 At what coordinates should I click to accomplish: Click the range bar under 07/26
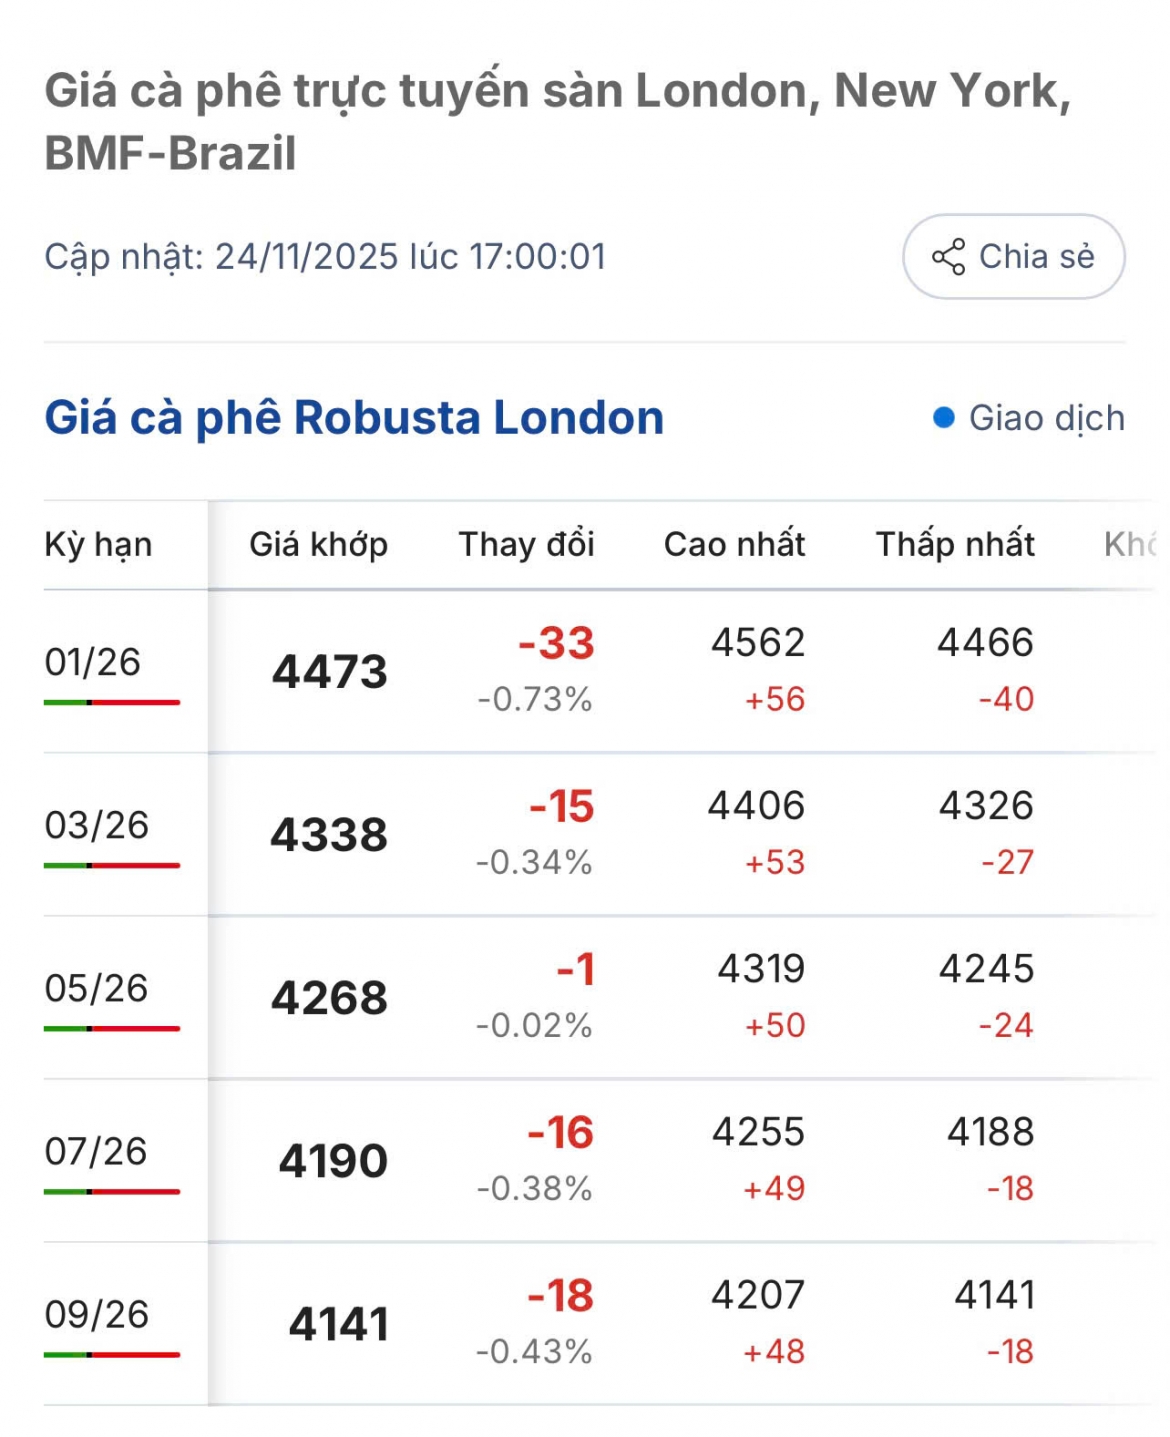click(x=112, y=1192)
